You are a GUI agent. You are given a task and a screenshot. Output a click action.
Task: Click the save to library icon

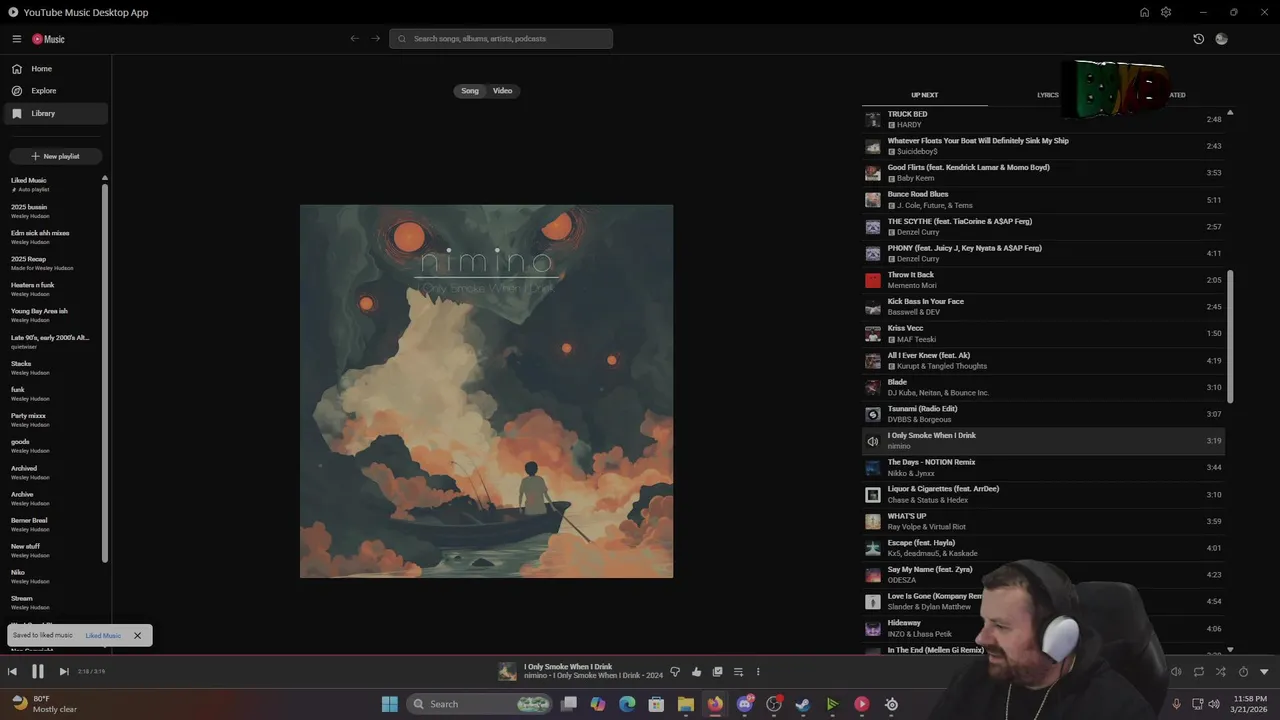point(717,672)
